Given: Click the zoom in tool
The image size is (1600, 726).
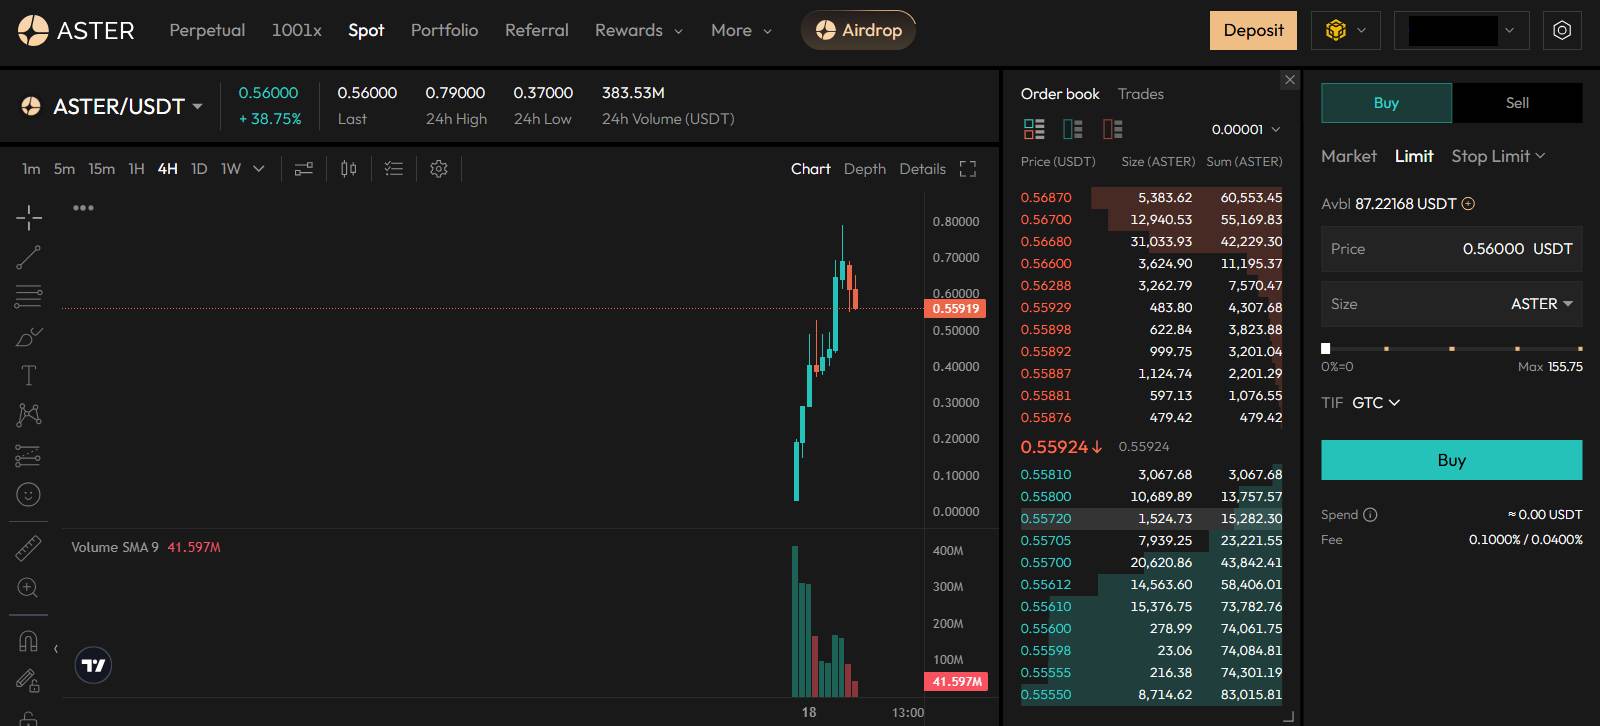Looking at the screenshot, I should pyautogui.click(x=29, y=588).
